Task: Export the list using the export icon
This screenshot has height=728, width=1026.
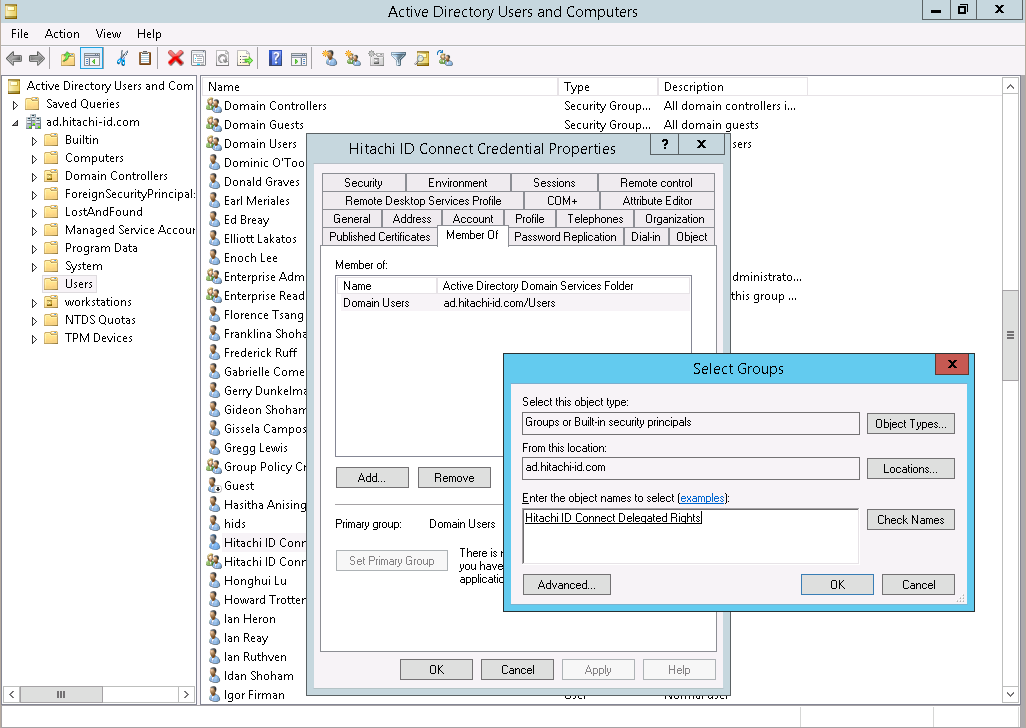Action: 247,58
